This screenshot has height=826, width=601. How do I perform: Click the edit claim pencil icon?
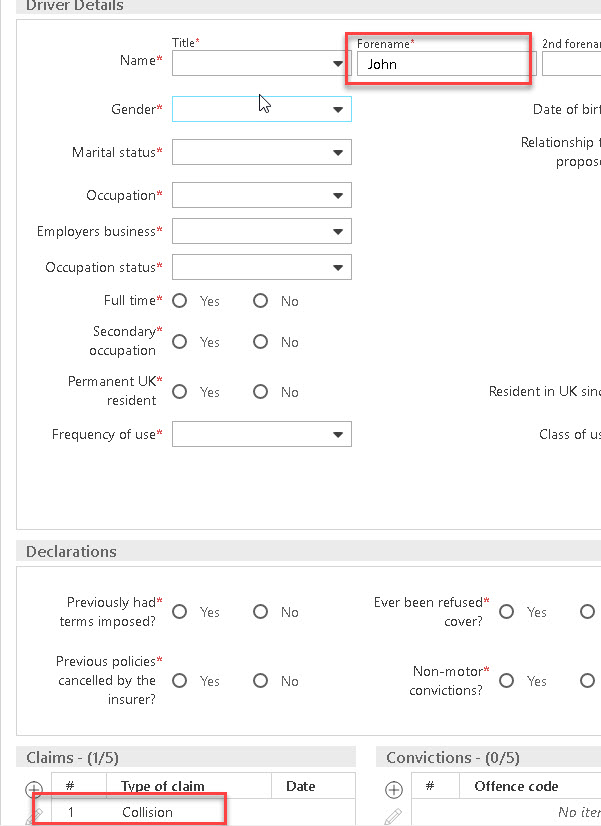(x=34, y=815)
